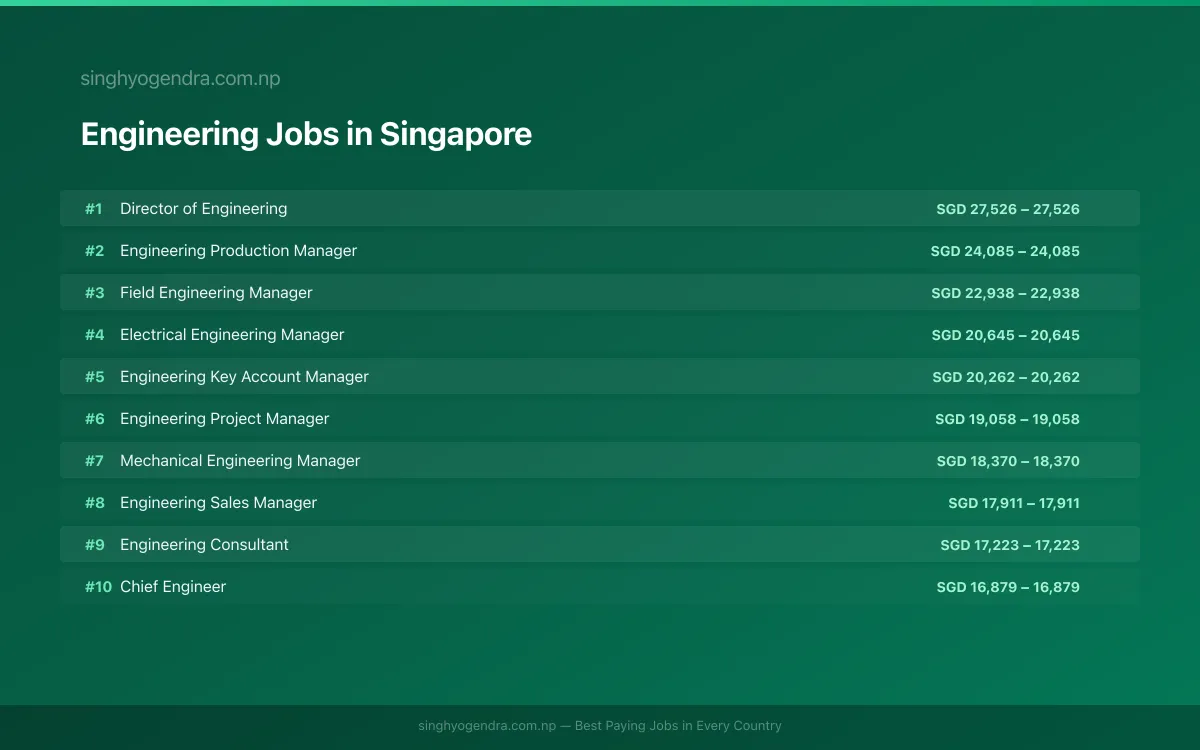The width and height of the screenshot is (1200, 750).
Task: Click salary SGD 27,526 – 27,526
Action: tap(1008, 209)
